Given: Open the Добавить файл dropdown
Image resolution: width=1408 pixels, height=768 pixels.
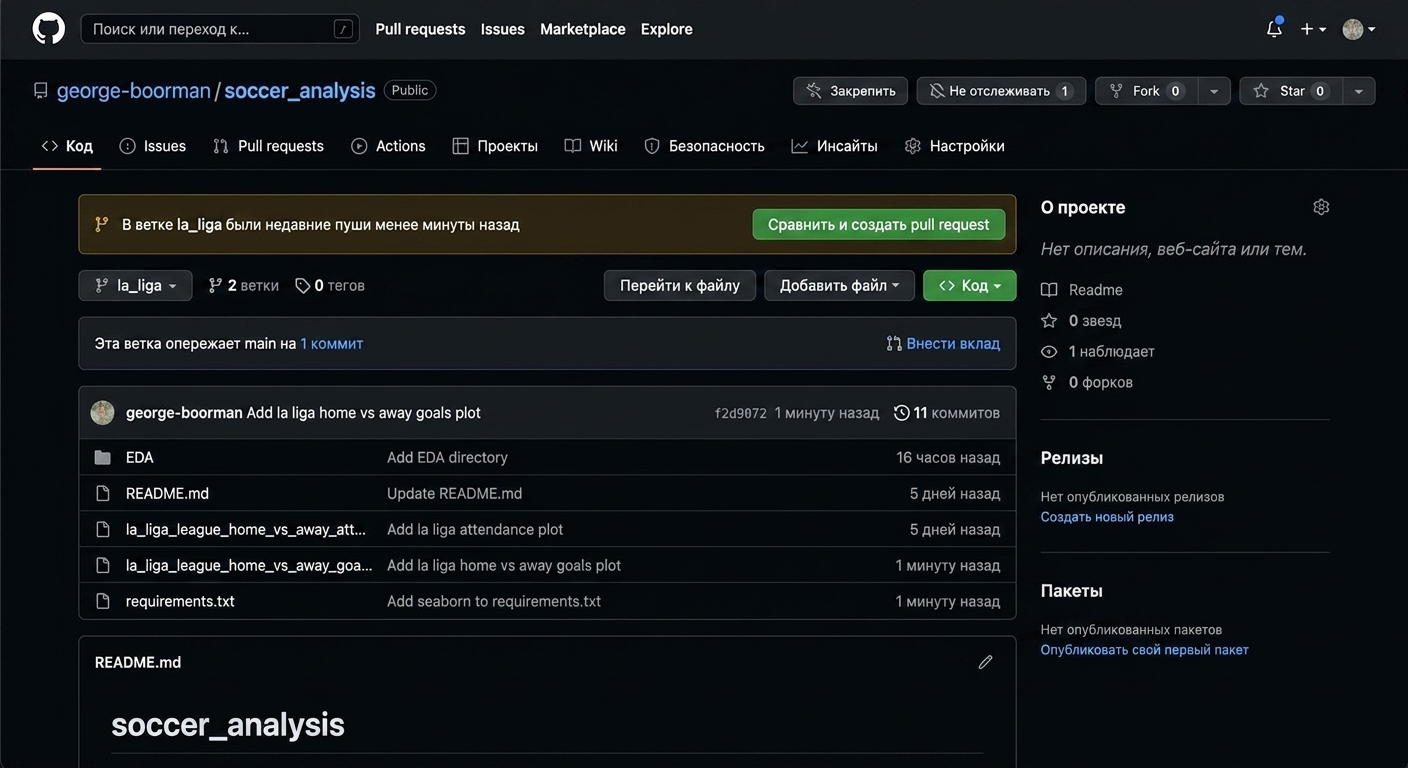Looking at the screenshot, I should pyautogui.click(x=840, y=285).
